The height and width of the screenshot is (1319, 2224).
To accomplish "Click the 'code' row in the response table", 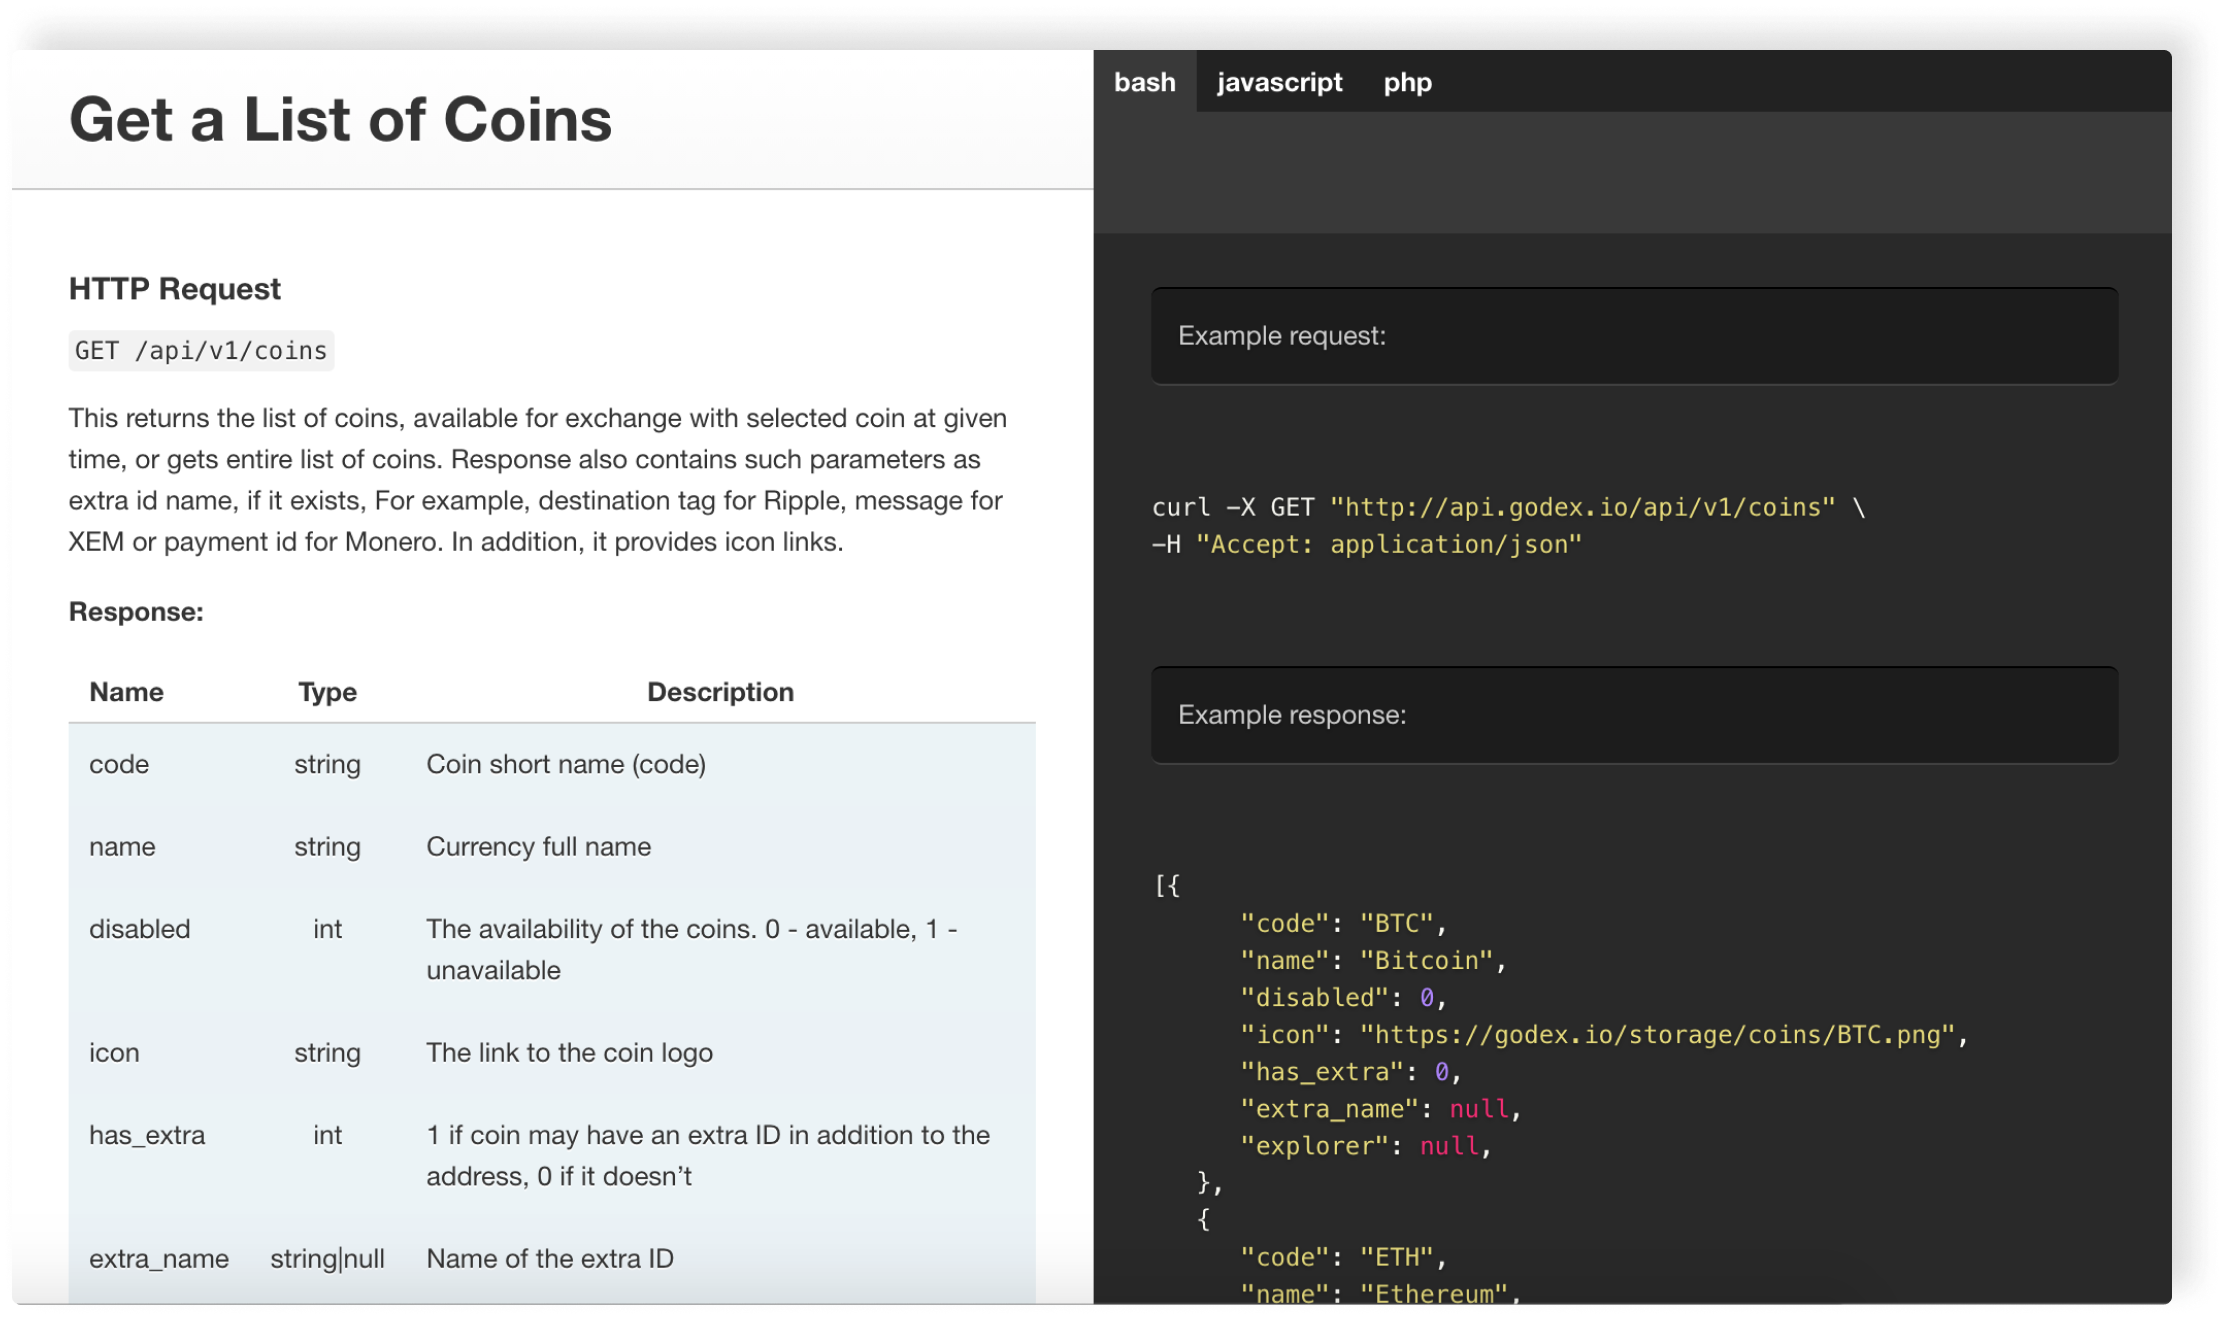I will tap(119, 764).
